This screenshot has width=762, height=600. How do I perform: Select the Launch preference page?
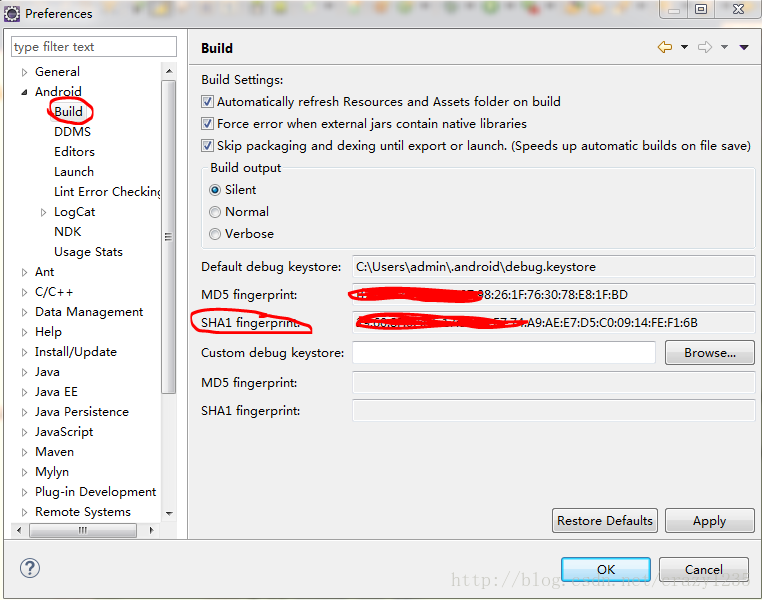74,171
